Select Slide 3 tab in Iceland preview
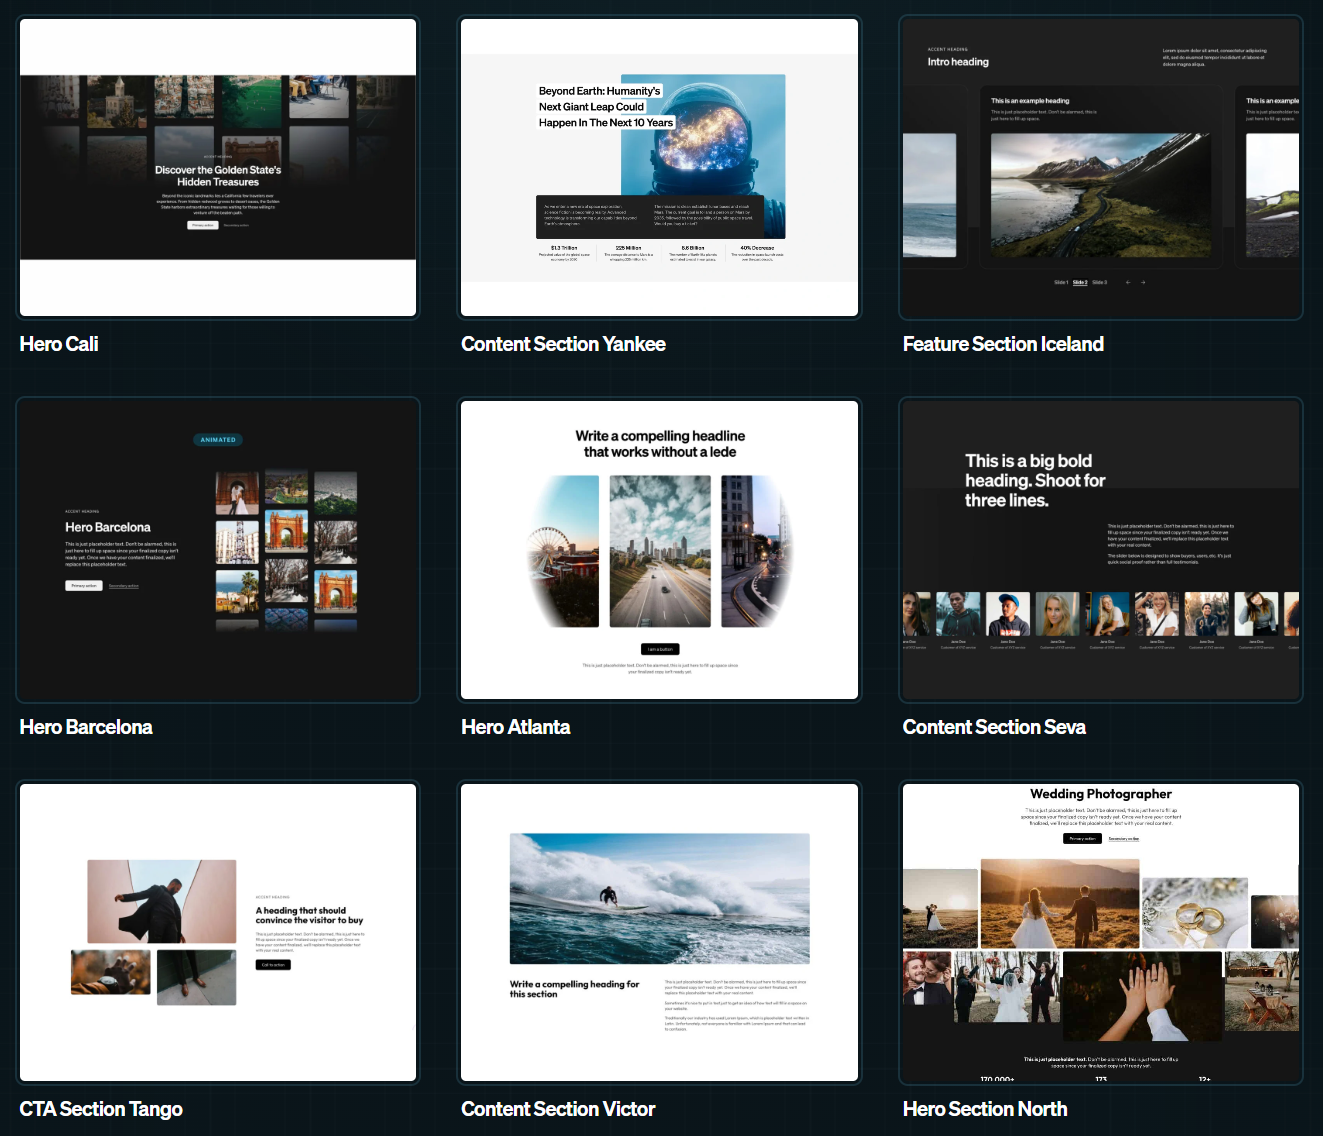Screen dimensions: 1323x1136 click(x=1099, y=282)
